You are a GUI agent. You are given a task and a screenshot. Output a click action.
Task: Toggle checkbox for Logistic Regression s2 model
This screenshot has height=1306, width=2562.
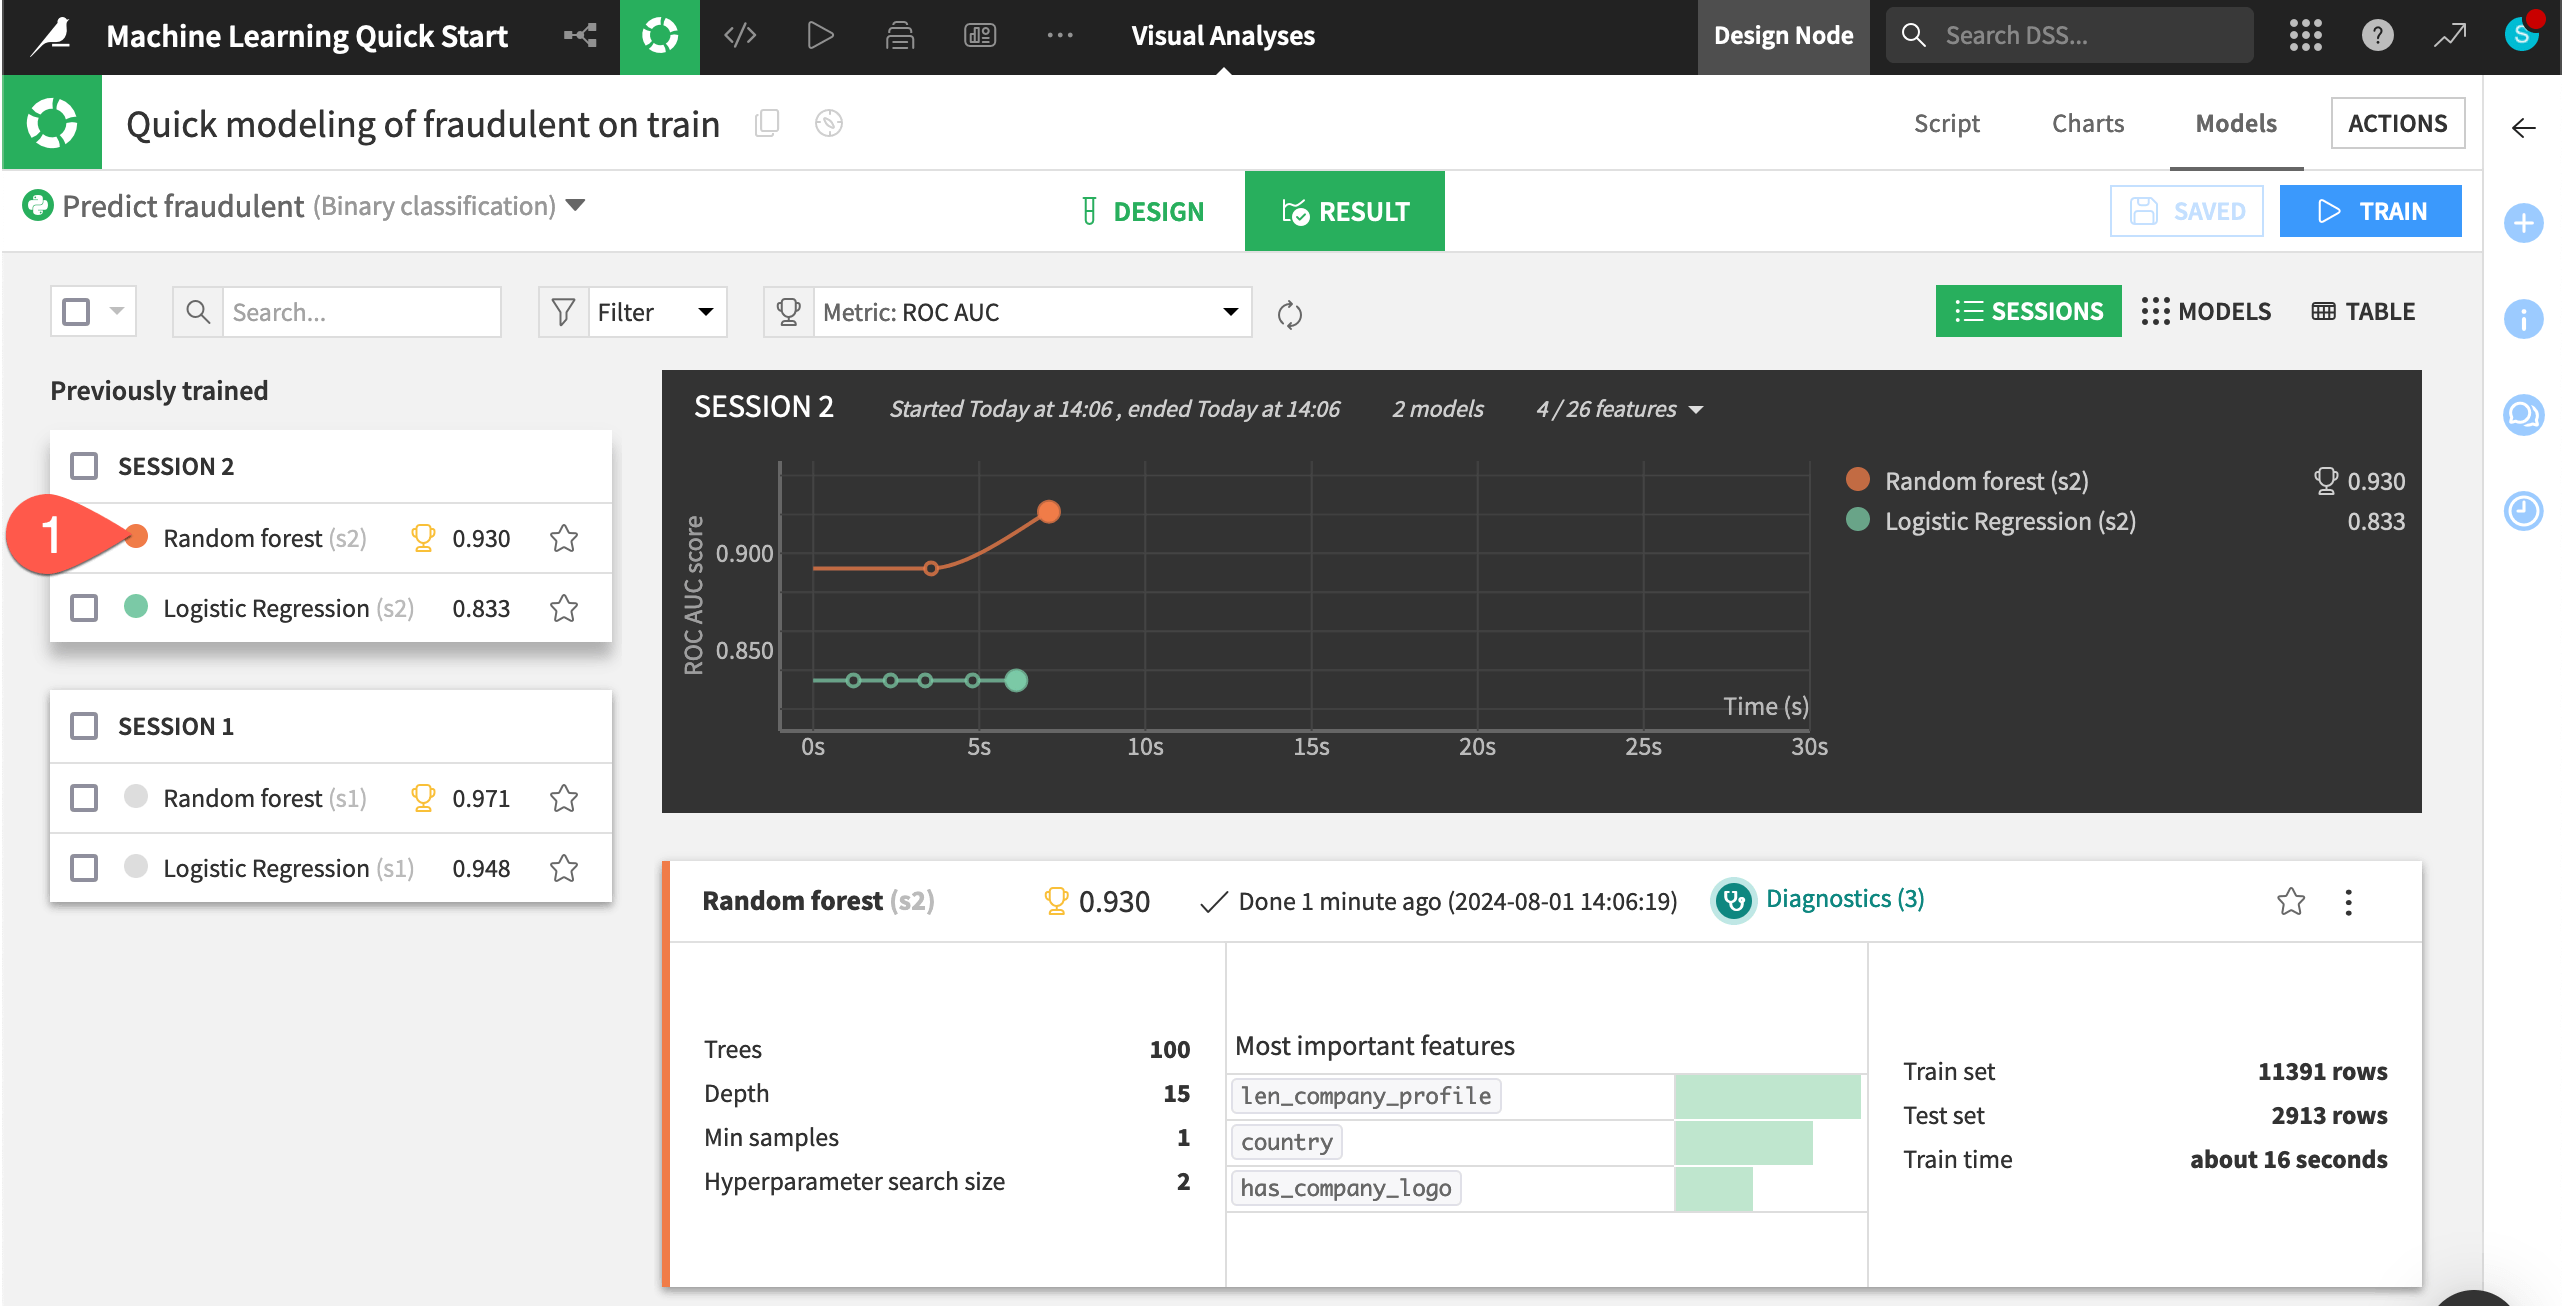click(83, 606)
